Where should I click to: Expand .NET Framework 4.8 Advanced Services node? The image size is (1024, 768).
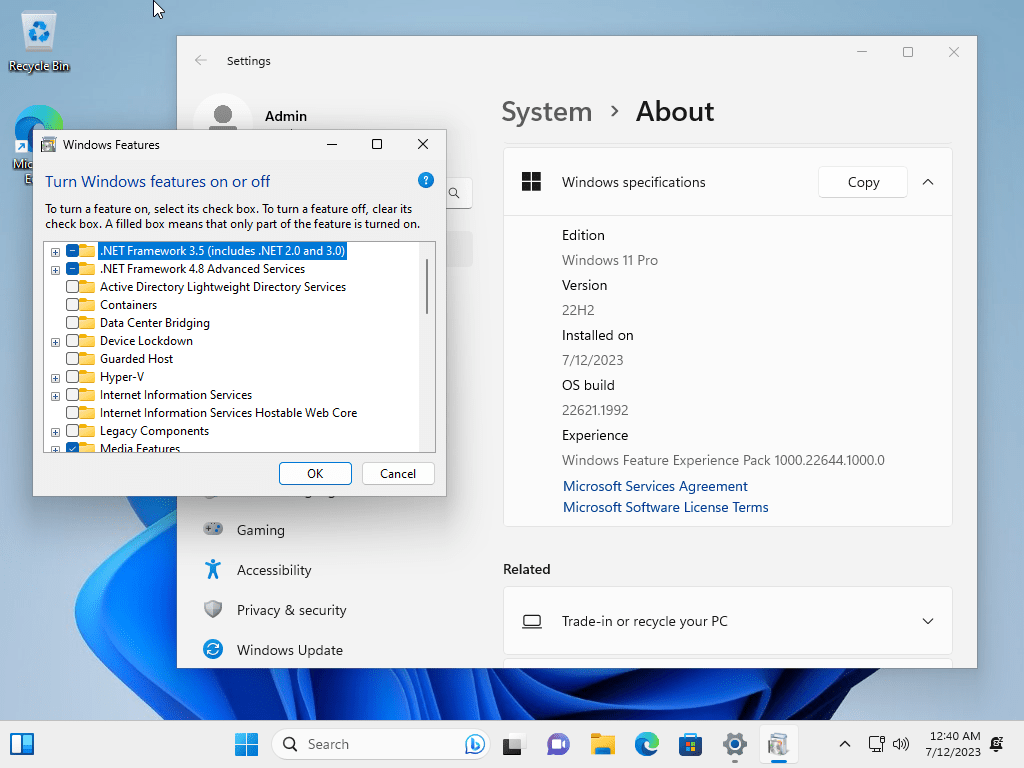coord(56,270)
